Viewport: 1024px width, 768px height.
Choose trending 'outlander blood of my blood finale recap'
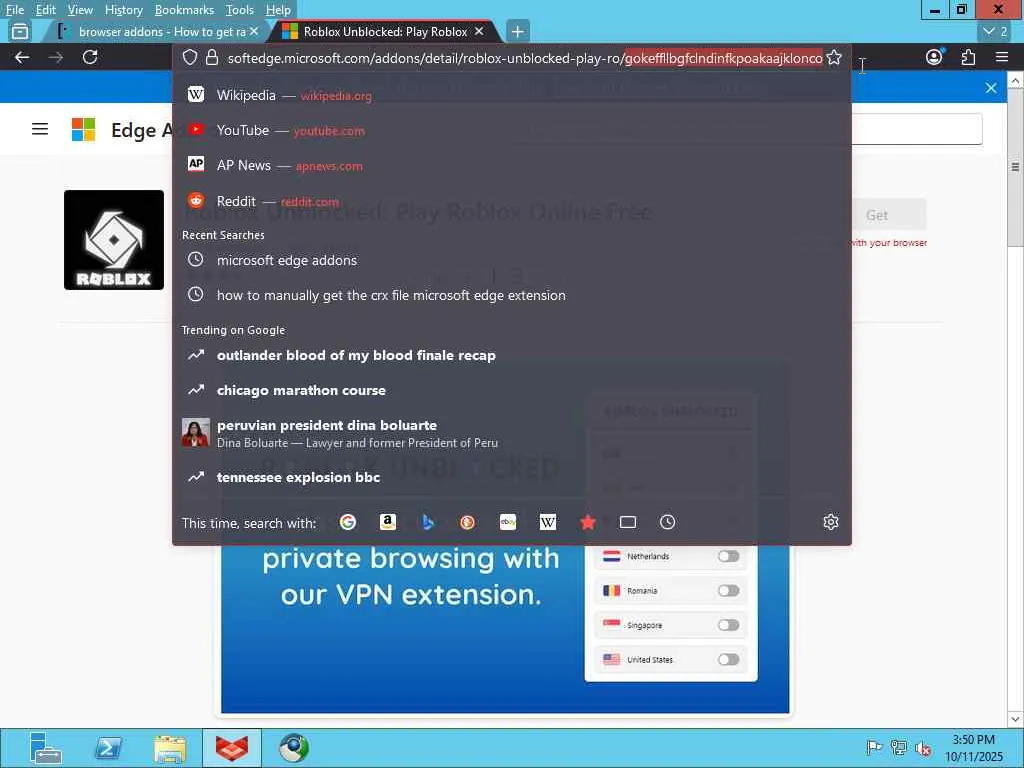(x=511, y=355)
